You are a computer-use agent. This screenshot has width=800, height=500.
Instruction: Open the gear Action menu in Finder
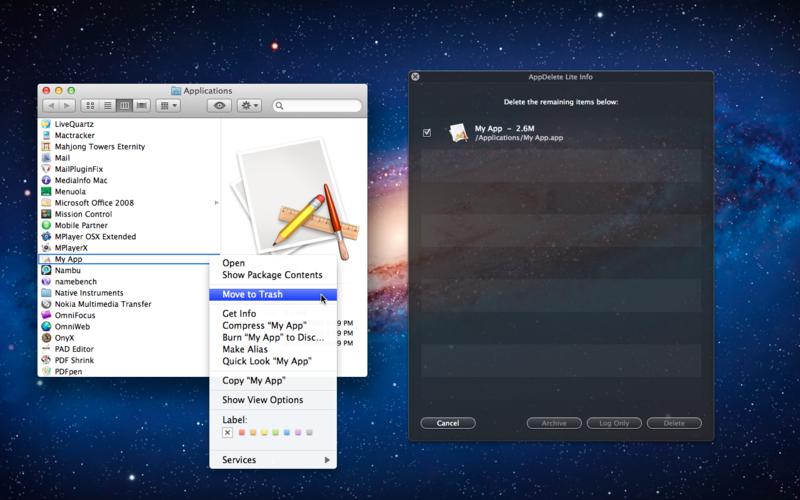coord(249,106)
